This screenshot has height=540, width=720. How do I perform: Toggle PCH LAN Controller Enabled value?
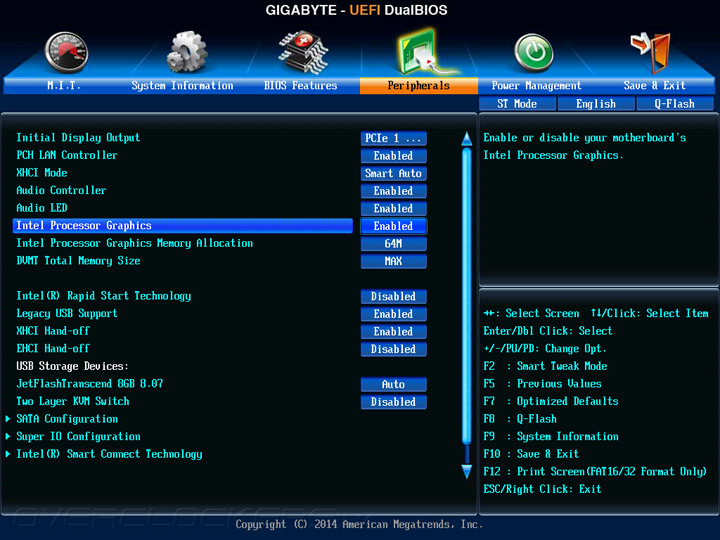394,156
